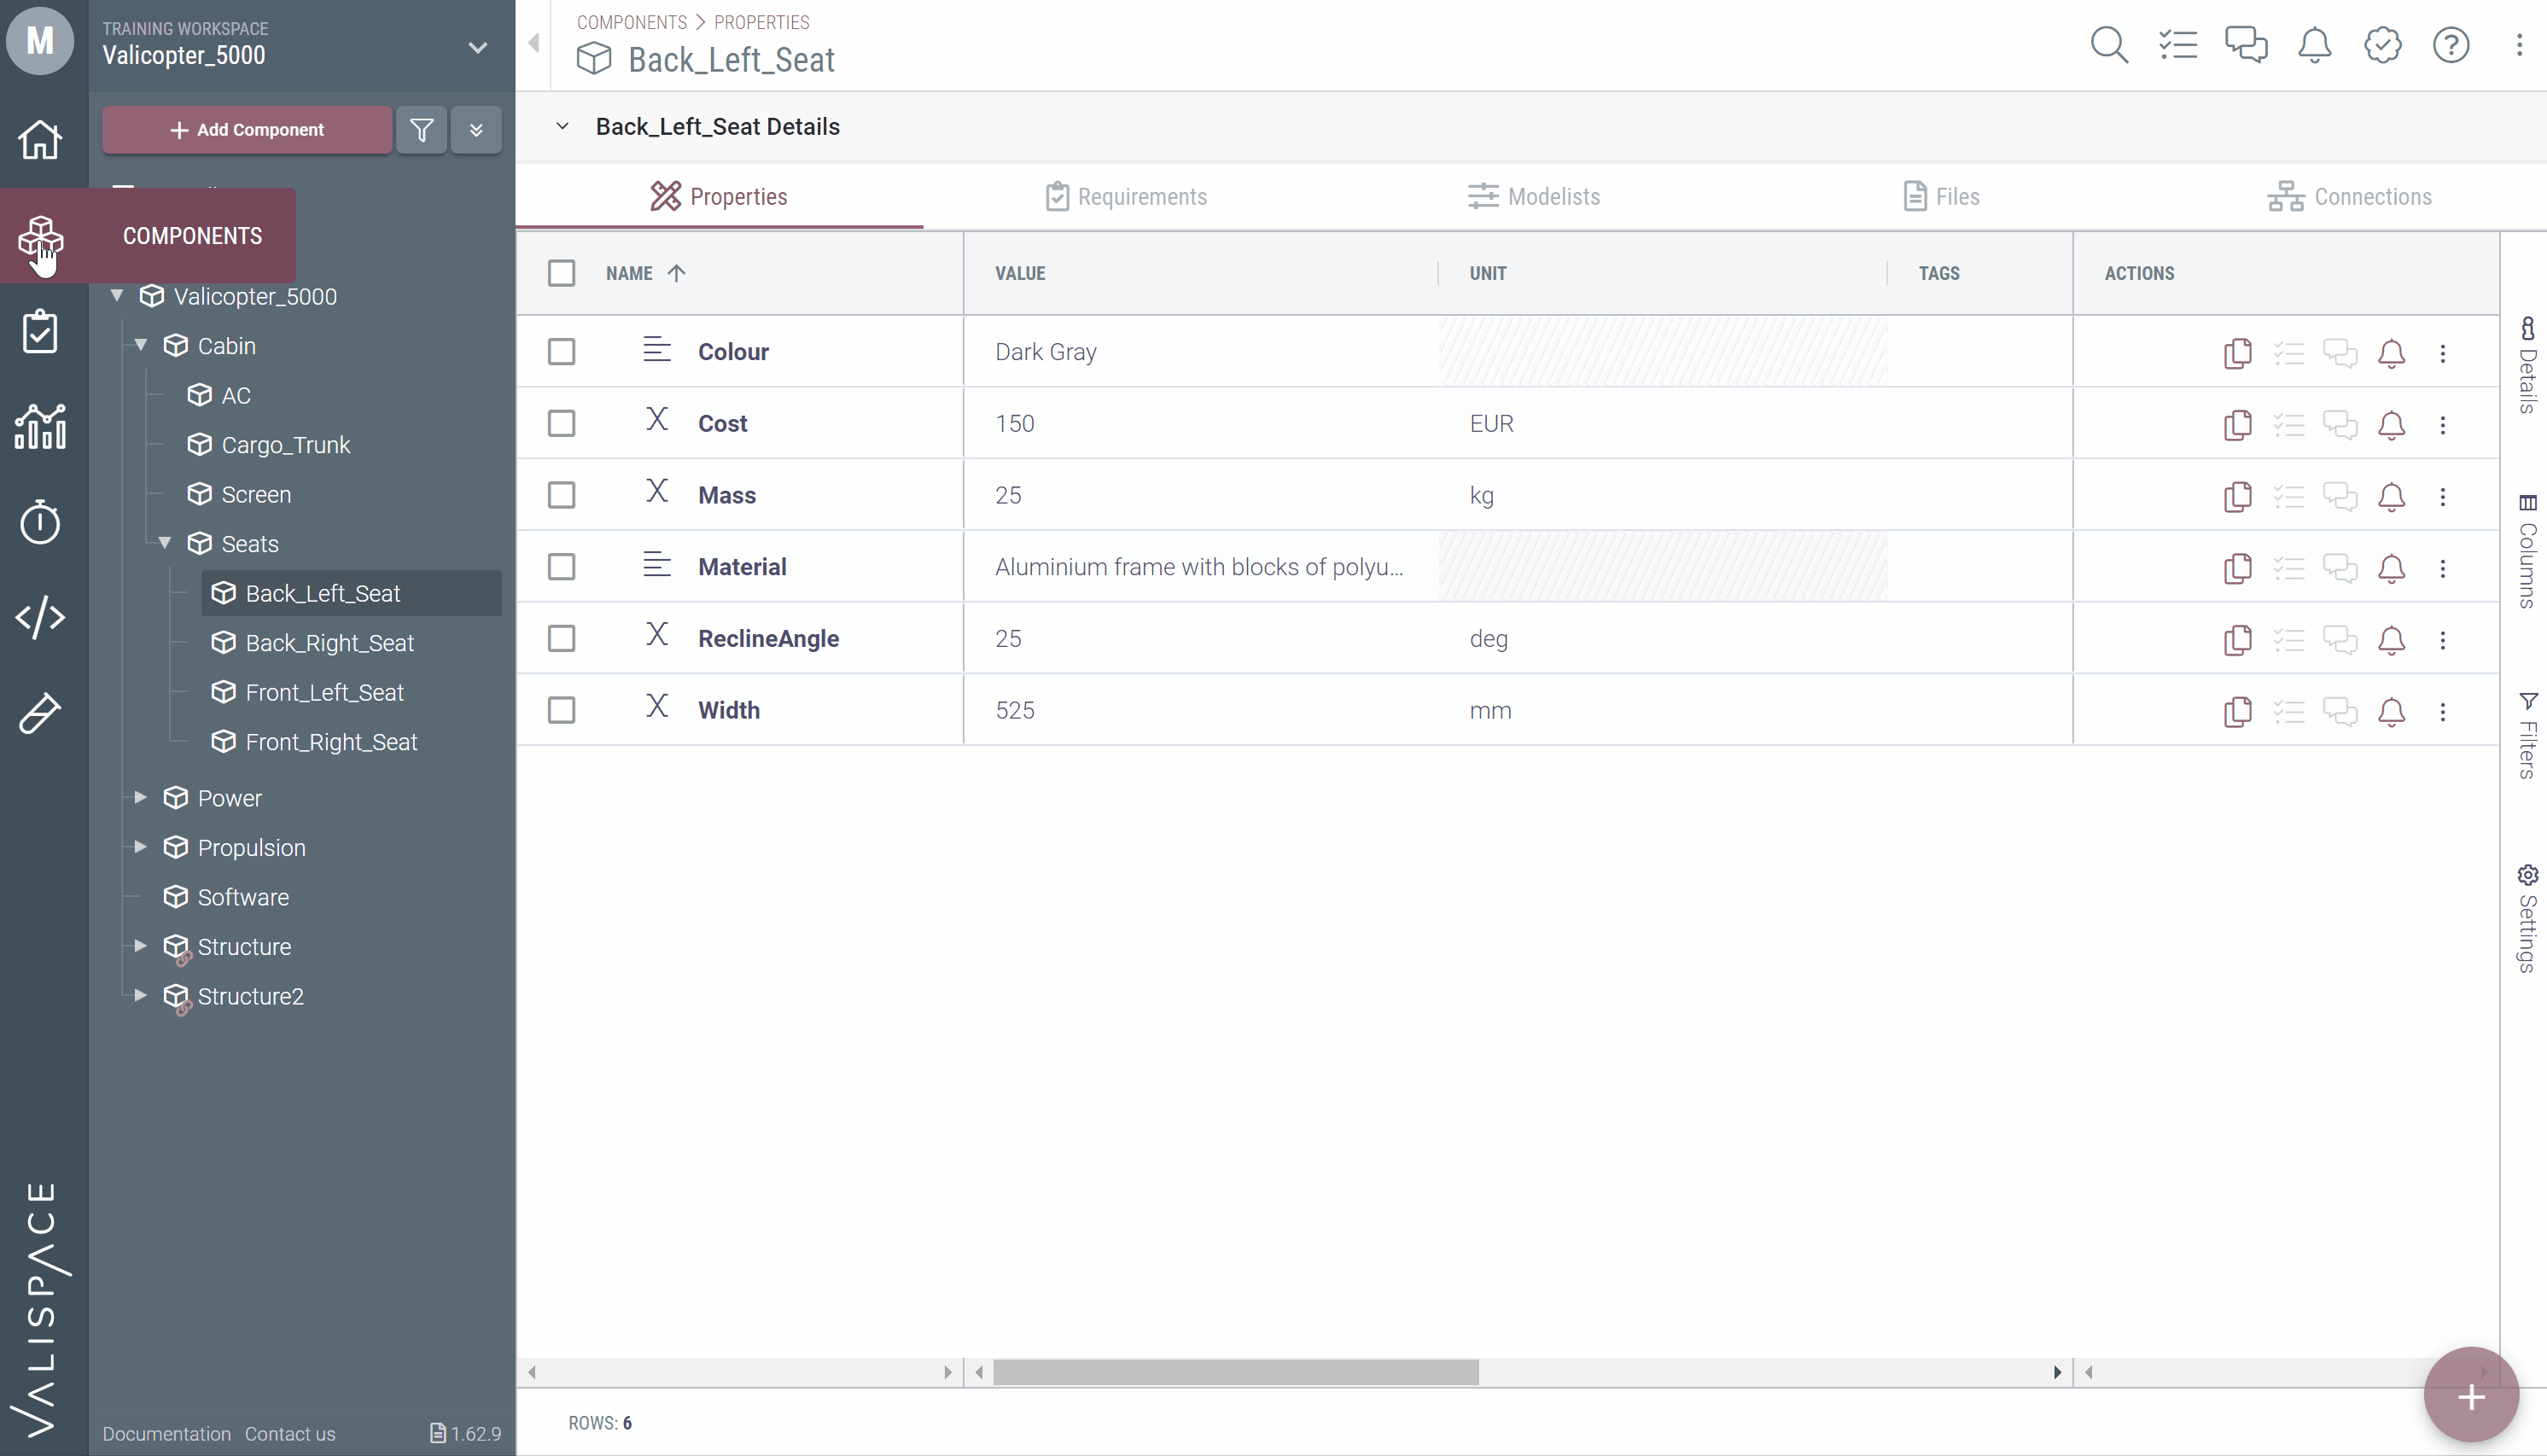Image resolution: width=2547 pixels, height=1456 pixels.
Task: Open the Scripting code module icon
Action: click(40, 617)
